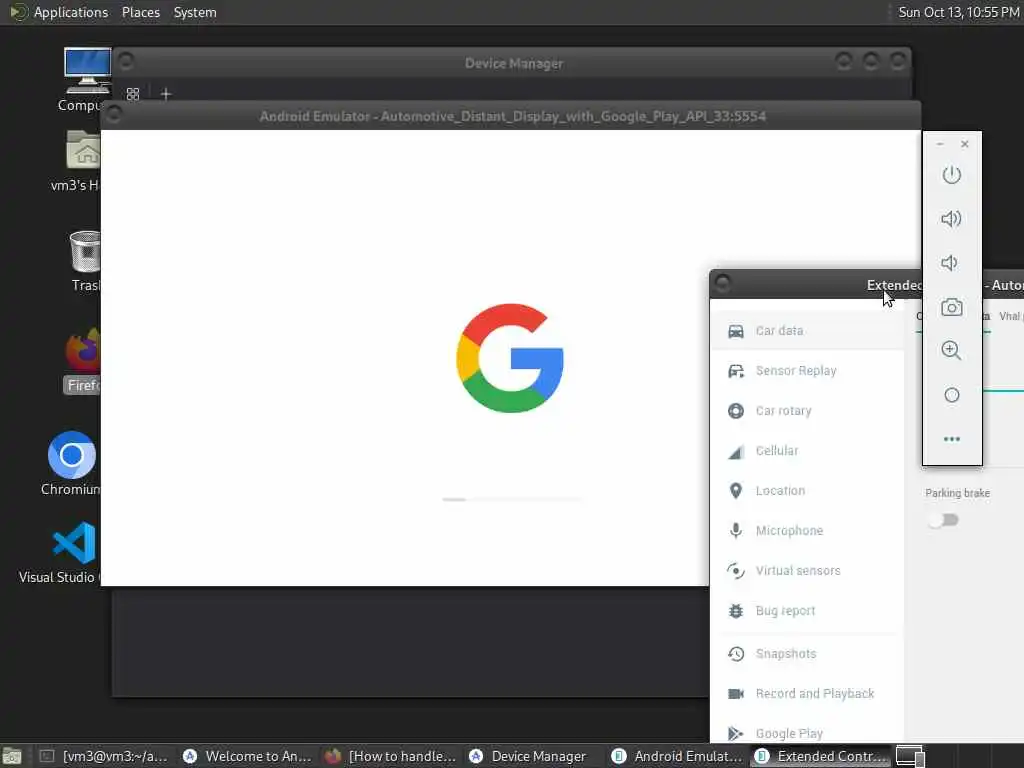Switch to the Vhal tab
Image resolution: width=1024 pixels, height=768 pixels.
pyautogui.click(x=1010, y=317)
